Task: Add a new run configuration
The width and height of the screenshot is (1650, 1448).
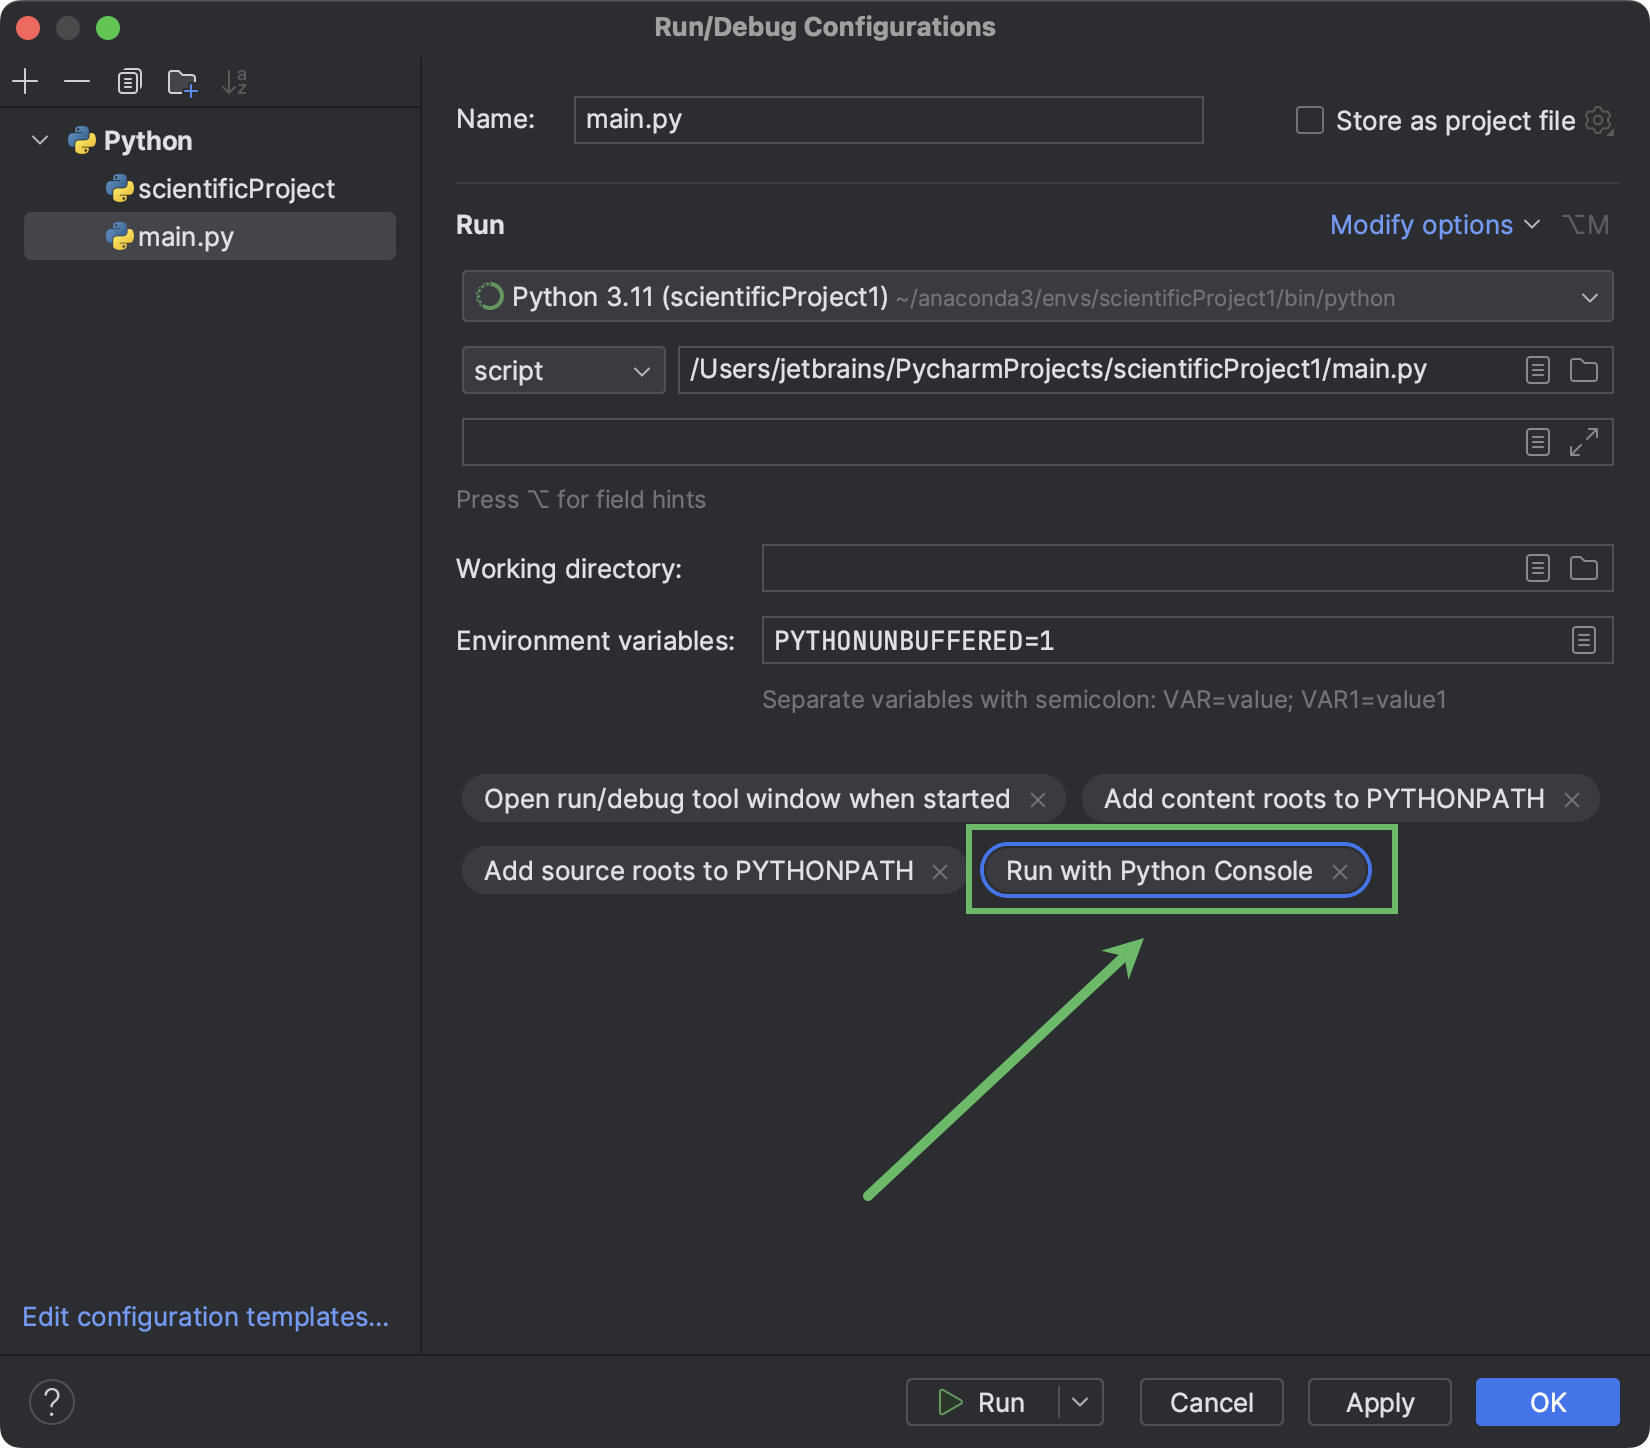Action: point(25,81)
